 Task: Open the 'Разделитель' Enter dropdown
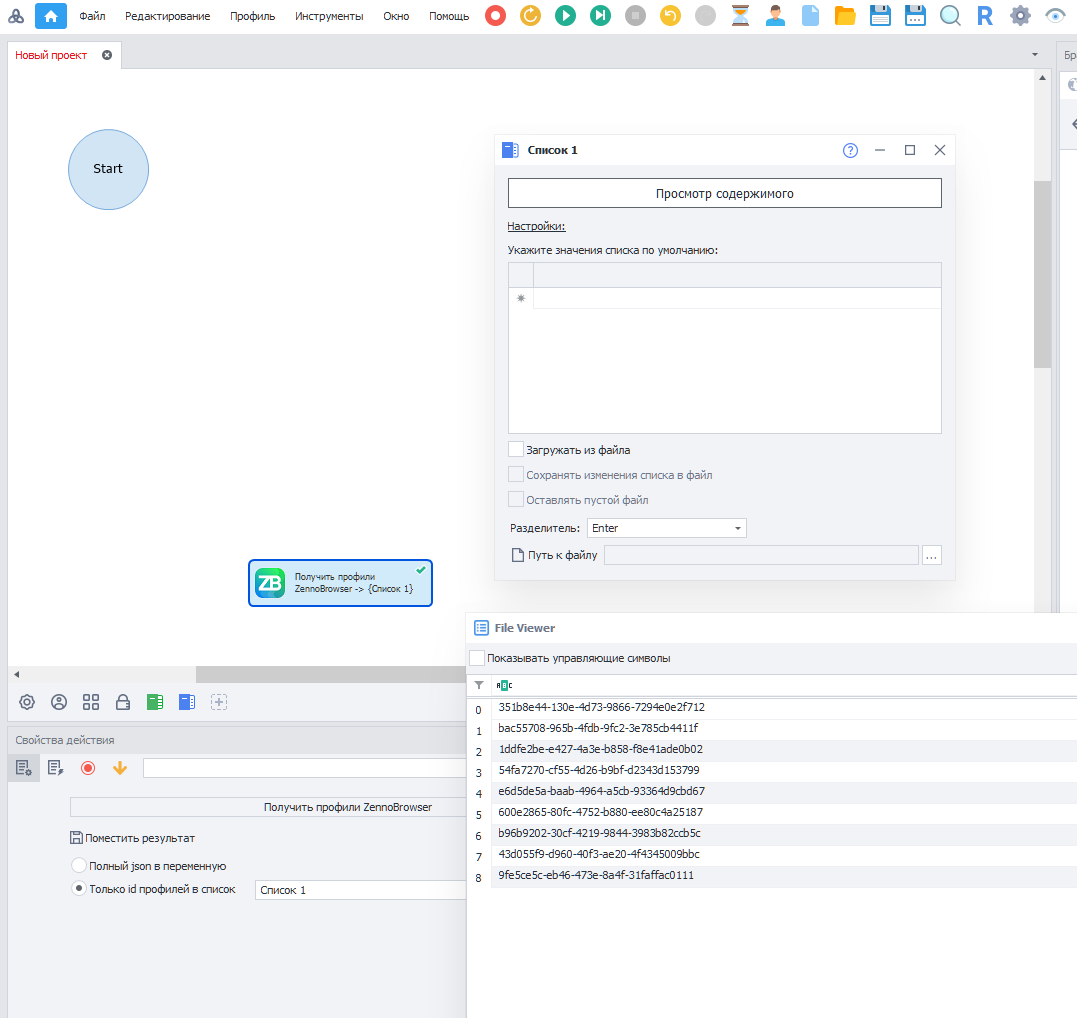[x=666, y=528]
